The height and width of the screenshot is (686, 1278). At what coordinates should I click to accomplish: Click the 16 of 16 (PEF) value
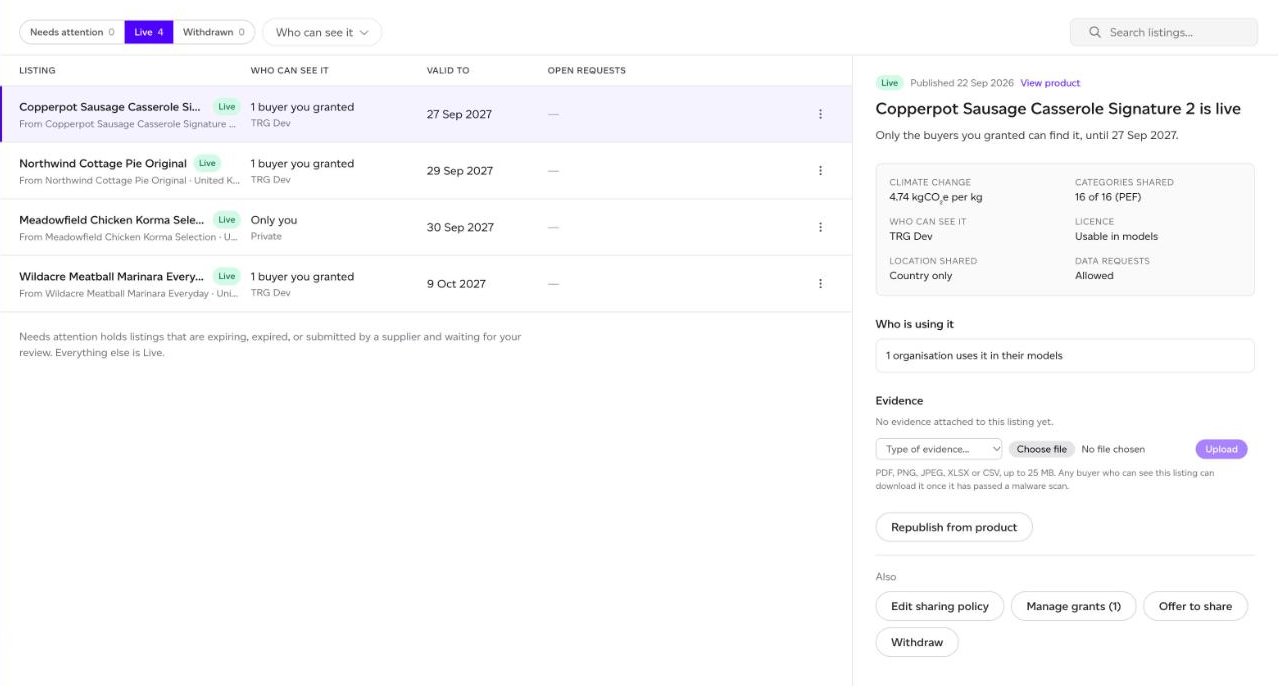tap(1108, 197)
